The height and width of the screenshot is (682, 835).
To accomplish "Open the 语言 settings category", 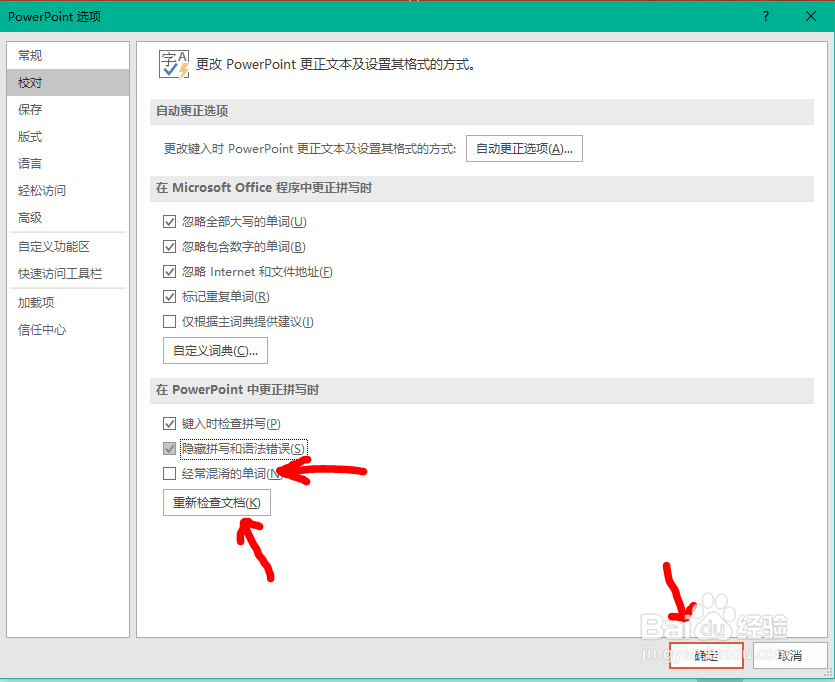I will 68,163.
